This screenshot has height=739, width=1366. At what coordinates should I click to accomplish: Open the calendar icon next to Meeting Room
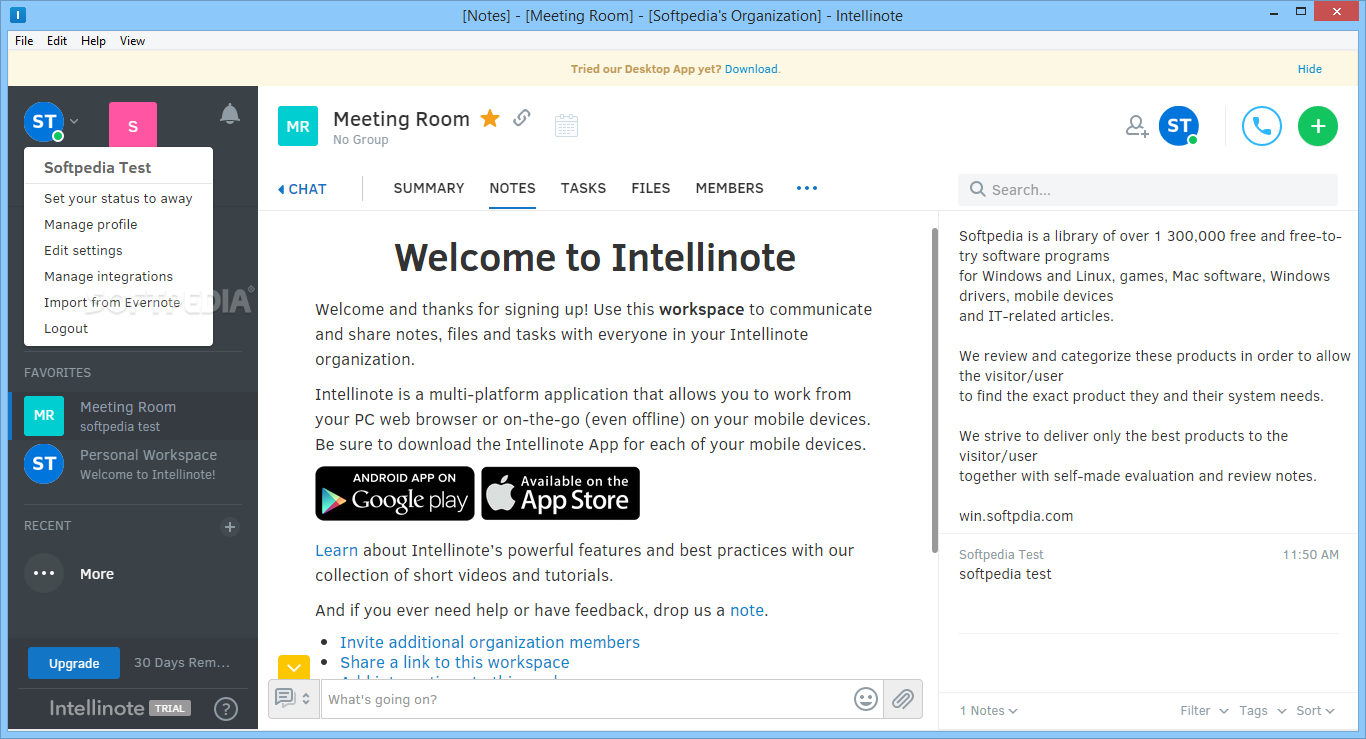point(566,125)
